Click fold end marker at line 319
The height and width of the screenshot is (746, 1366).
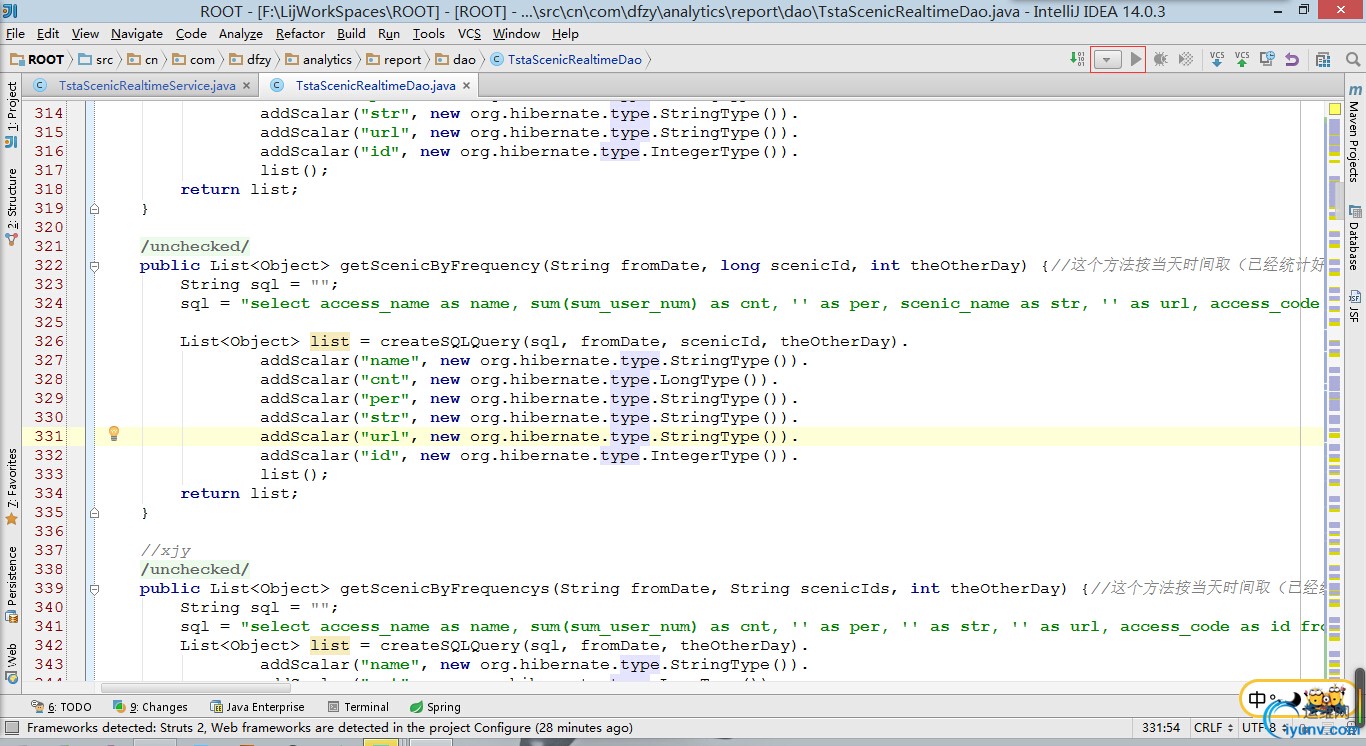(x=94, y=209)
